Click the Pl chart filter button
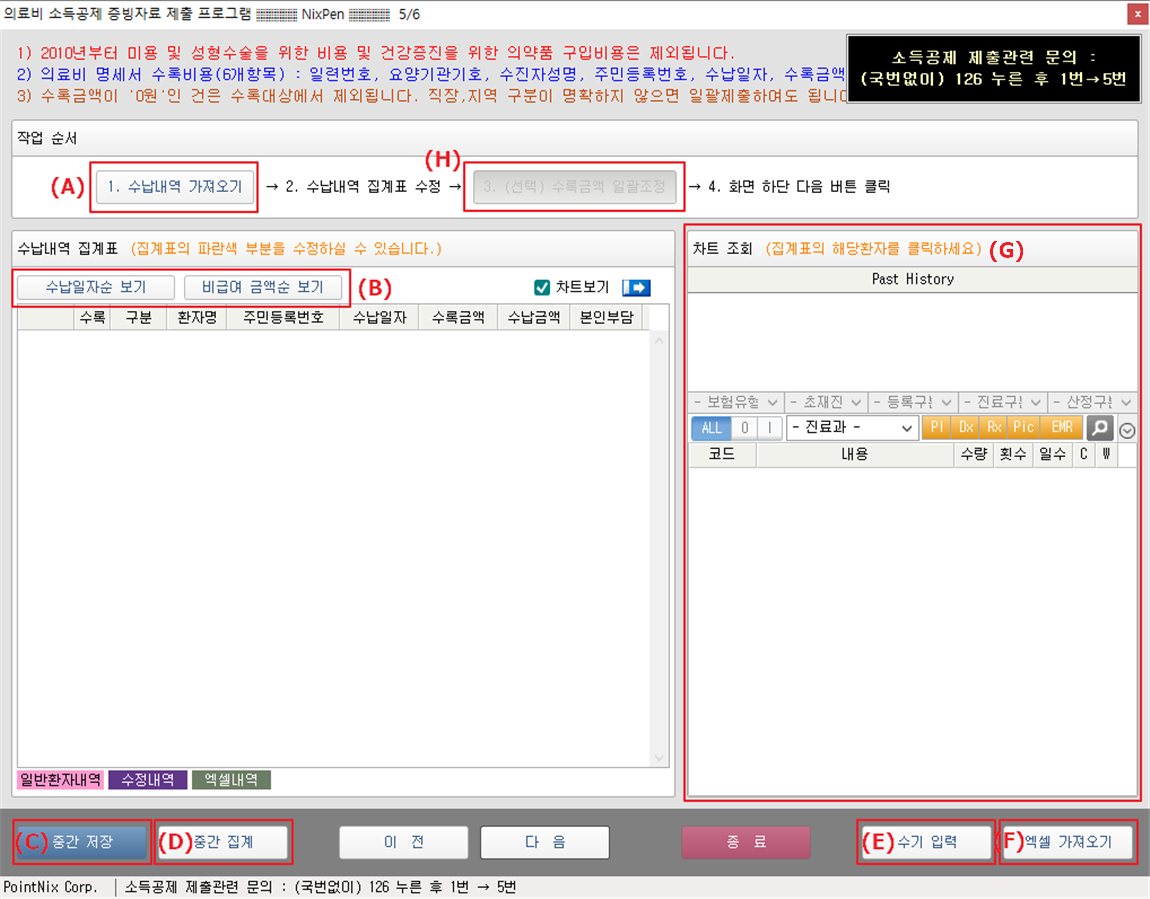 pos(936,427)
